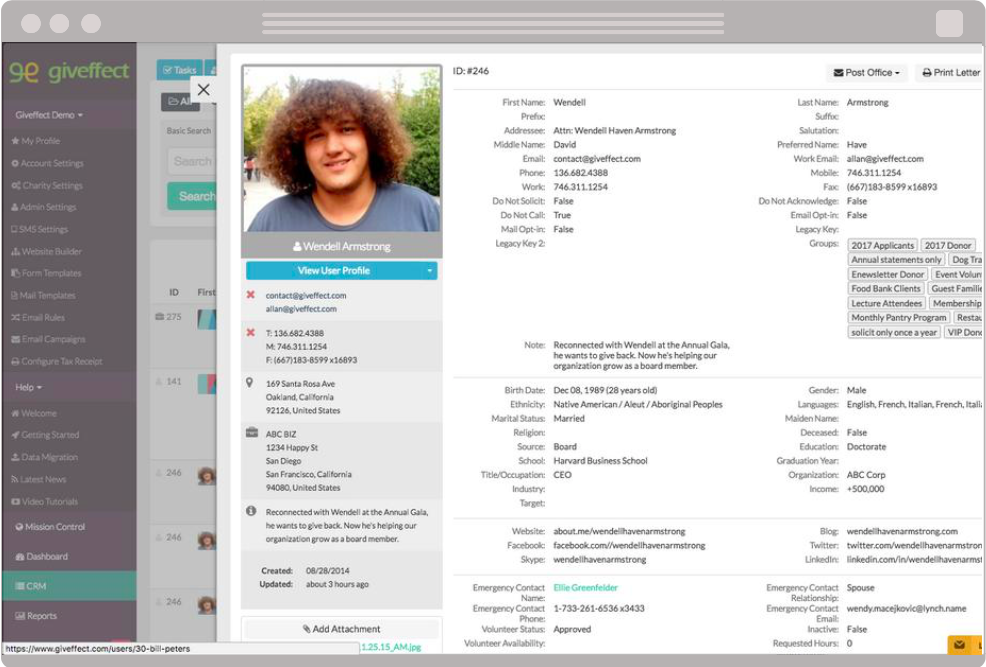986x667 pixels.
Task: Go to Mission Control
Action: tap(50, 527)
